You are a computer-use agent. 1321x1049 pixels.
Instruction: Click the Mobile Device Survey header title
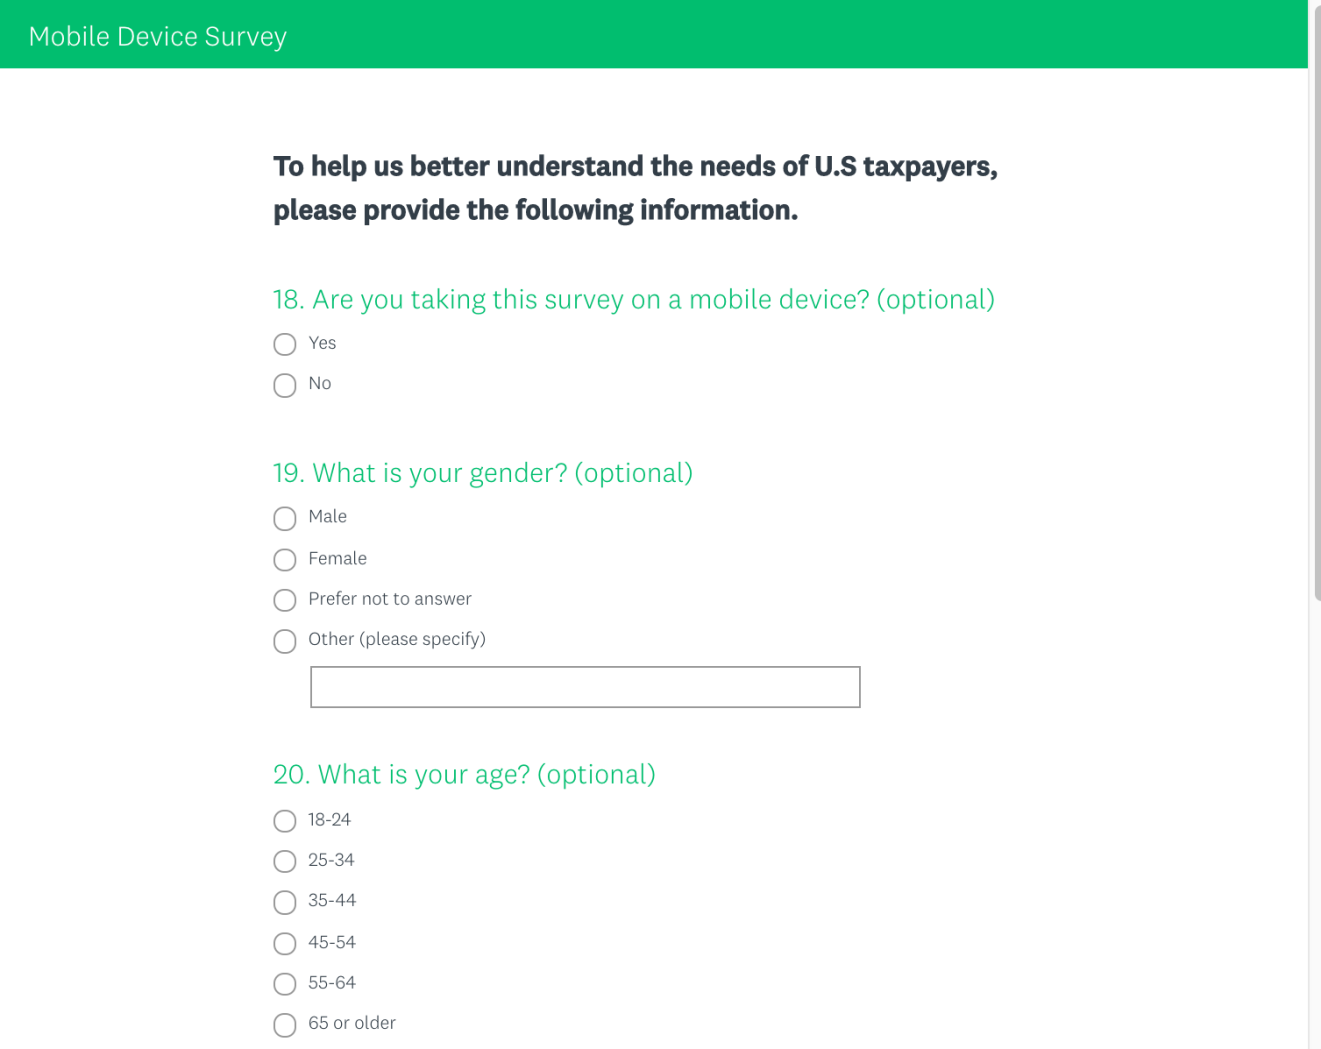[158, 37]
